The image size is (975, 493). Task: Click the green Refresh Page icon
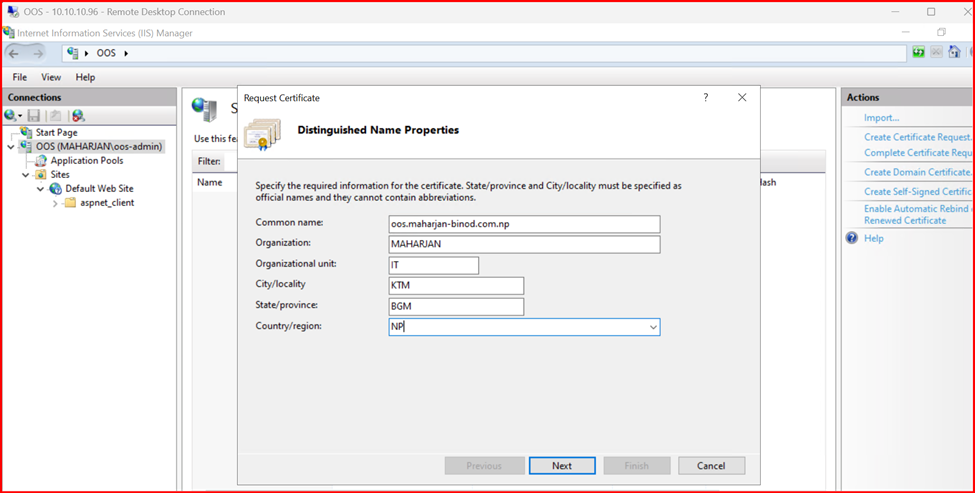click(918, 52)
